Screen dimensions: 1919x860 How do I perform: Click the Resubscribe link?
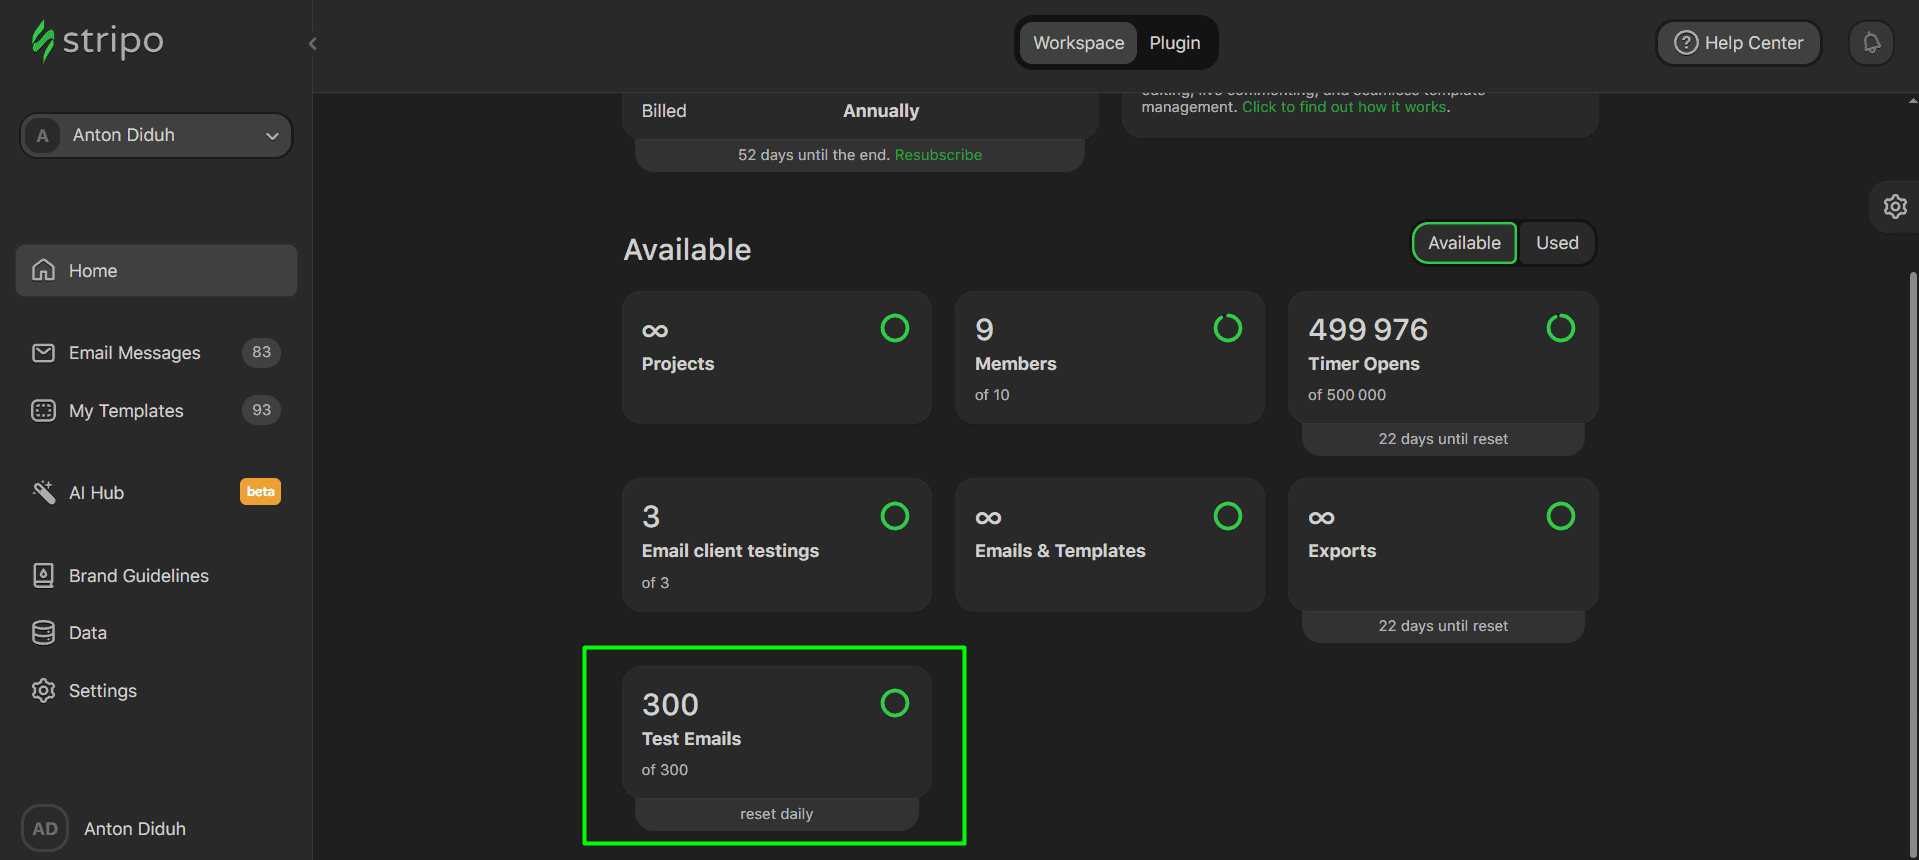click(x=938, y=155)
